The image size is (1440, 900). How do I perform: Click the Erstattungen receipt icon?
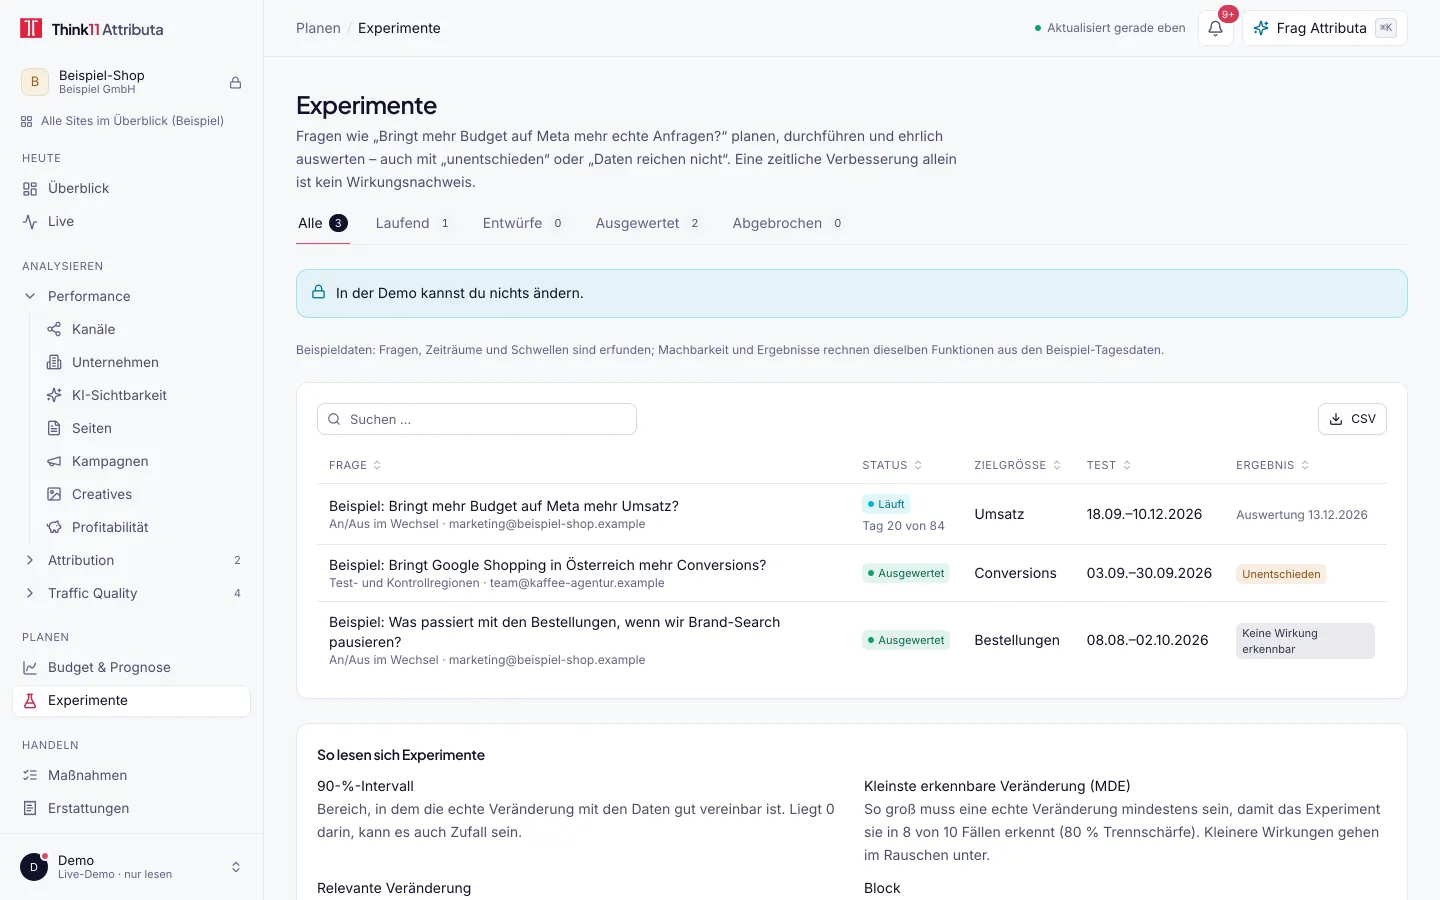[x=30, y=808]
